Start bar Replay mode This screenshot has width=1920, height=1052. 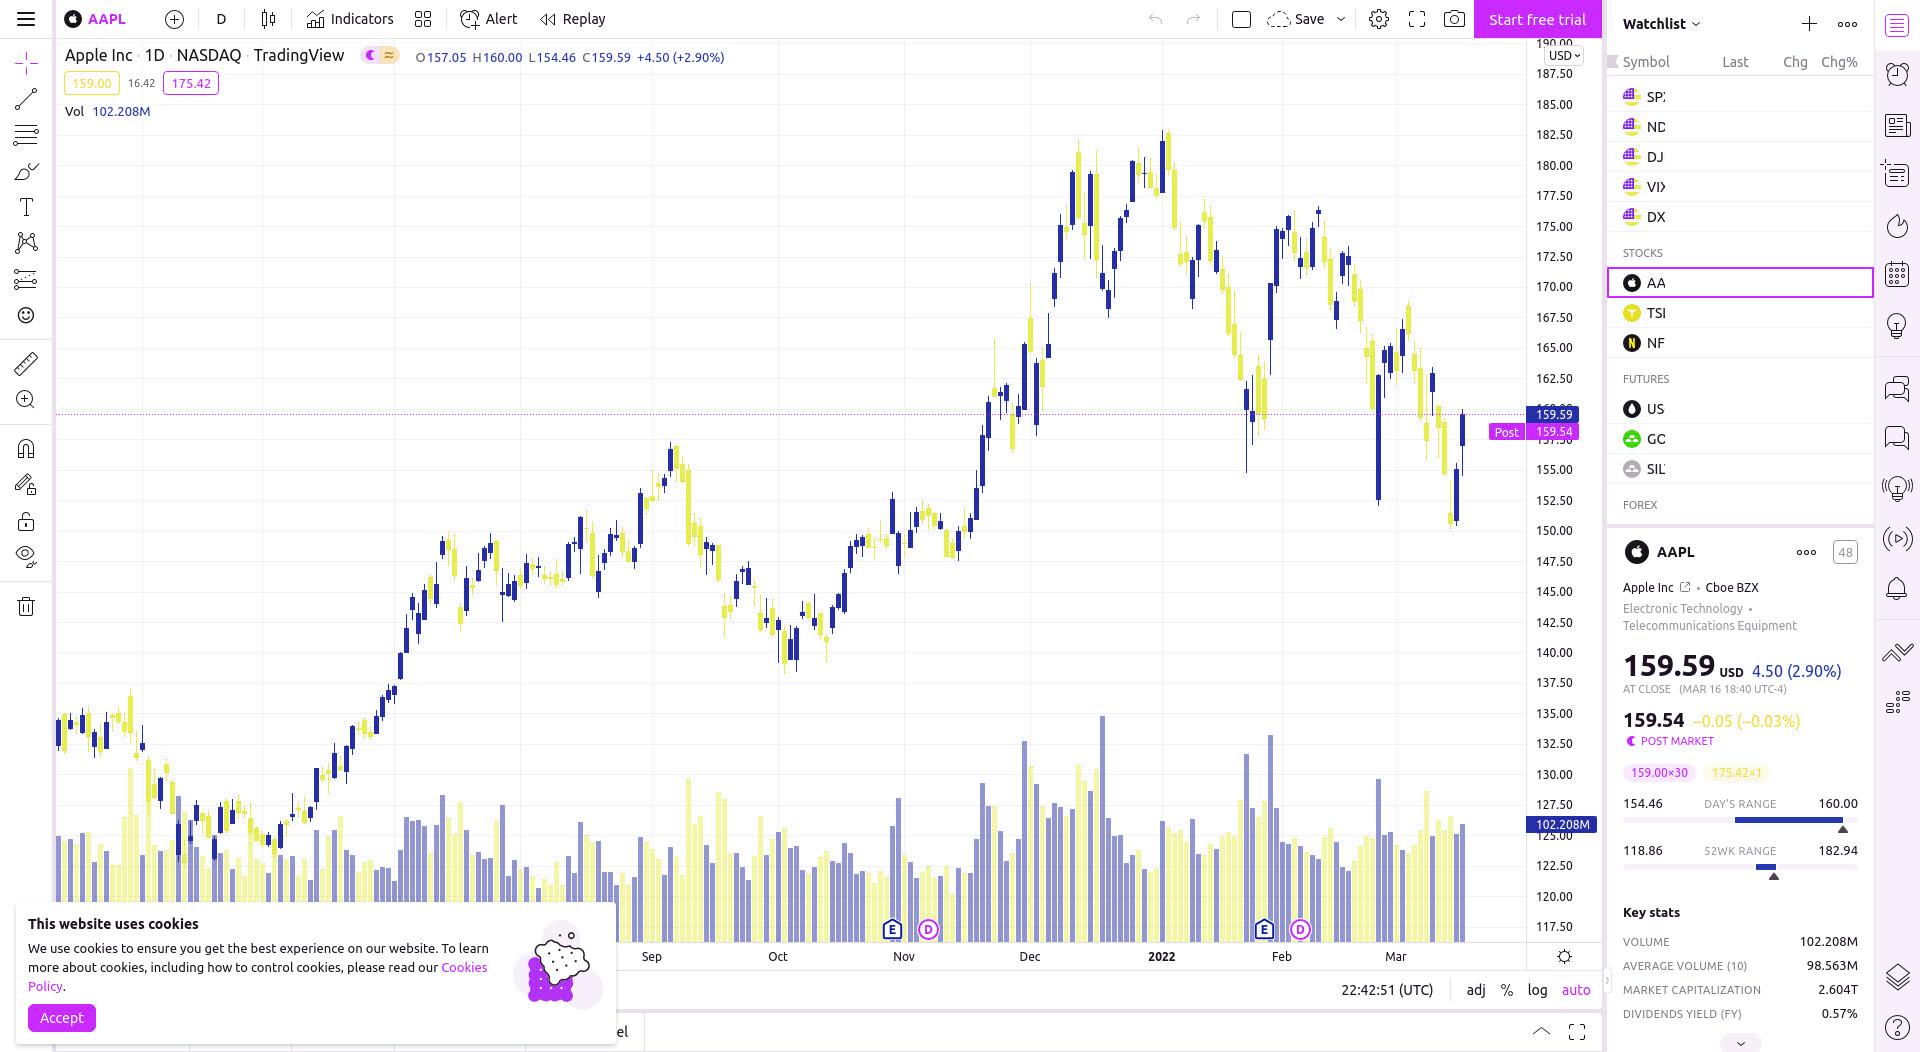572,19
